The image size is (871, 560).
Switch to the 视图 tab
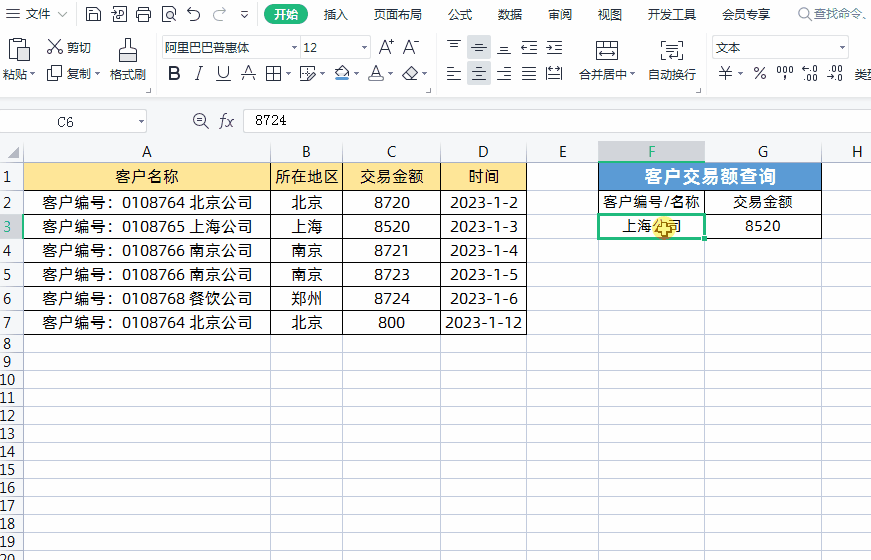point(609,14)
